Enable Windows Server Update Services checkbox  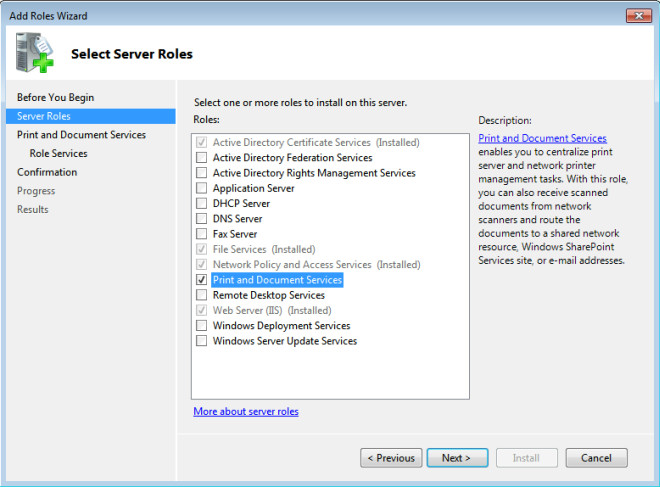tap(202, 341)
